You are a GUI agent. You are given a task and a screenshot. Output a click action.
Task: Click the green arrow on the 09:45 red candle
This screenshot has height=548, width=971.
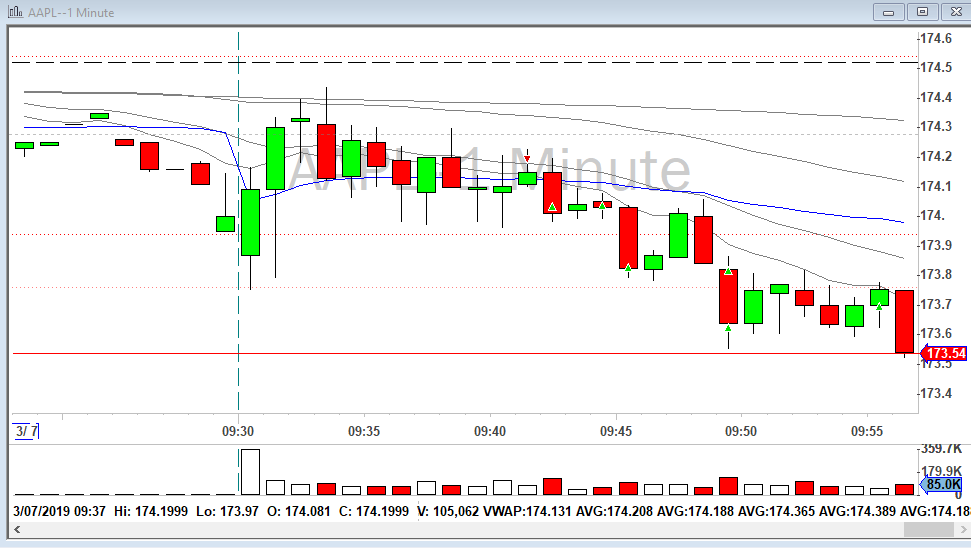click(x=628, y=267)
